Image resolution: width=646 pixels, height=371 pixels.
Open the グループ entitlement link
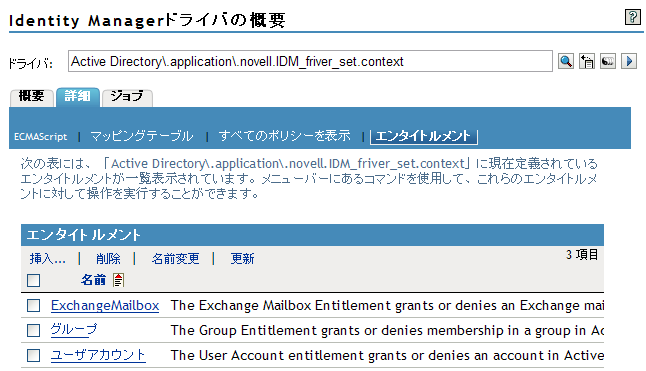tap(74, 330)
